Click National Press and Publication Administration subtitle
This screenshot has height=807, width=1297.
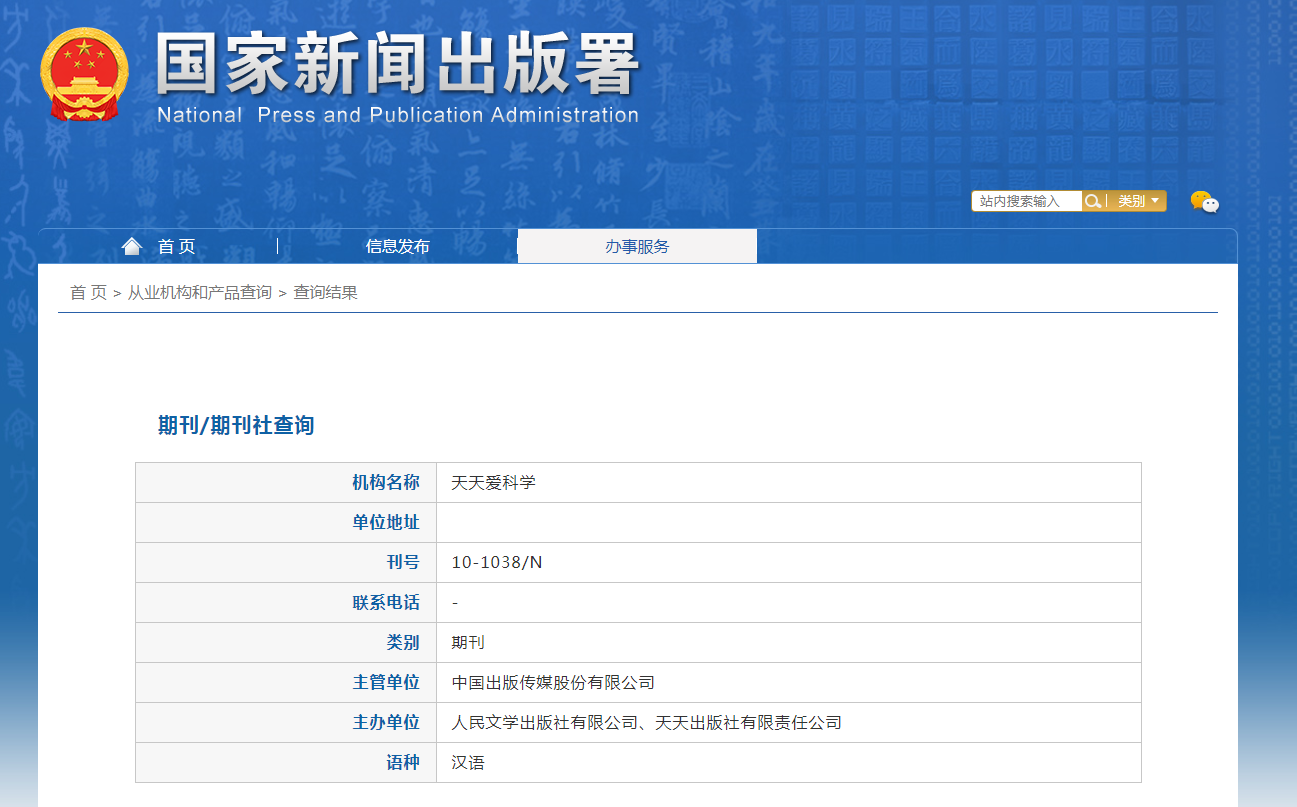(x=397, y=115)
